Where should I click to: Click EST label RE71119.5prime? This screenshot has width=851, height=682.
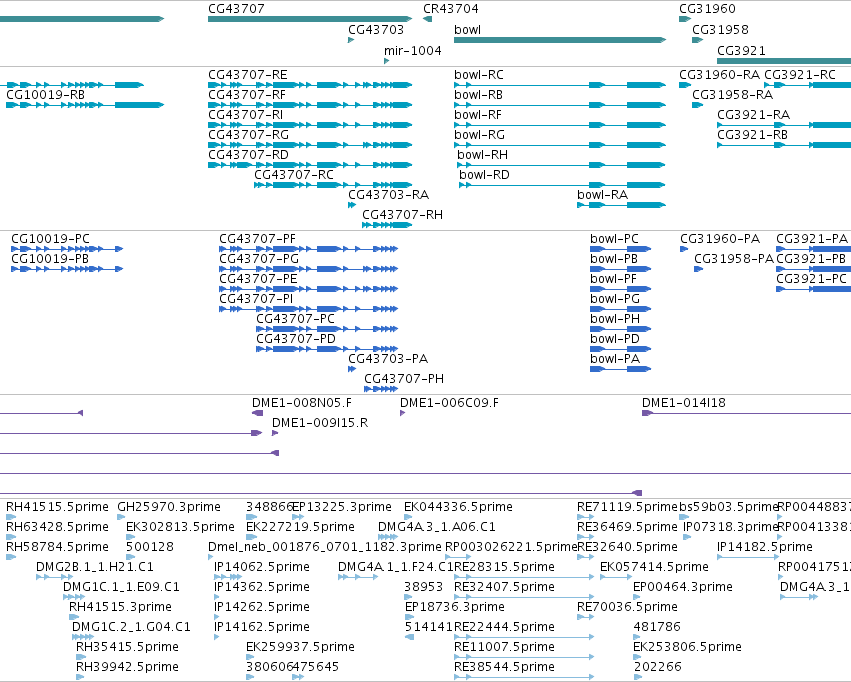click(x=627, y=507)
